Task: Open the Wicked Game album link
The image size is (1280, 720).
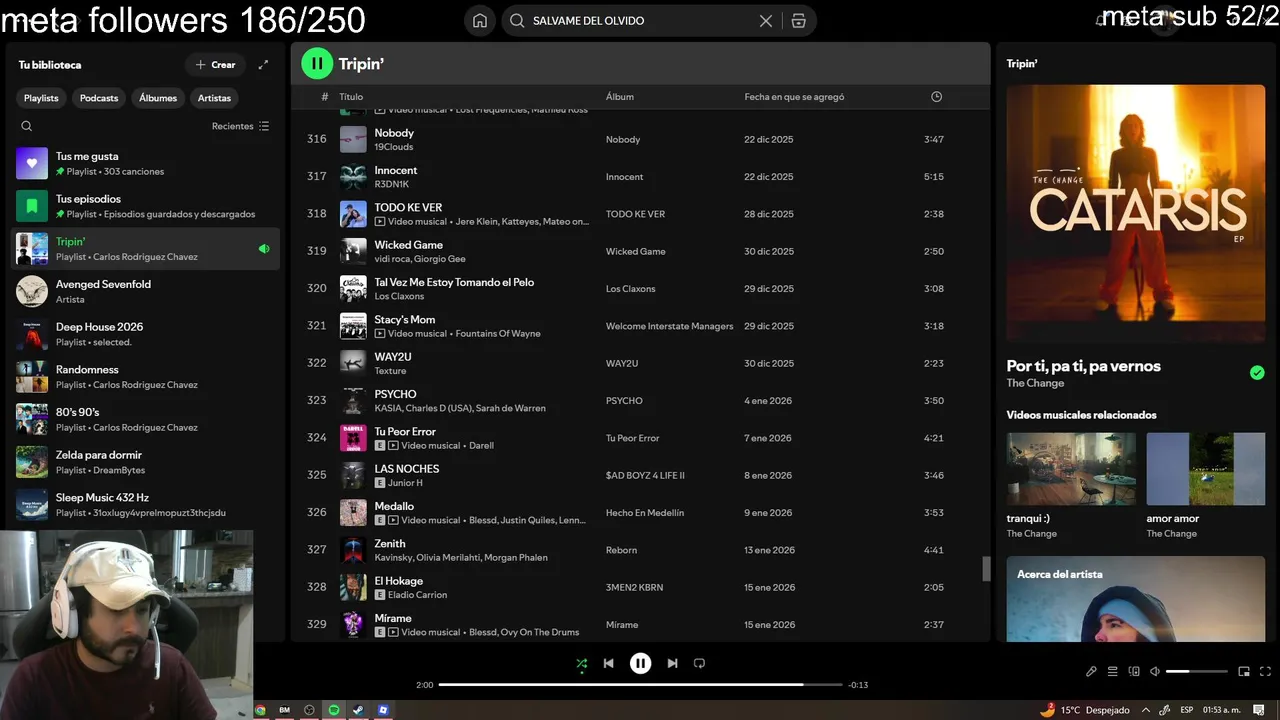Action: point(636,251)
